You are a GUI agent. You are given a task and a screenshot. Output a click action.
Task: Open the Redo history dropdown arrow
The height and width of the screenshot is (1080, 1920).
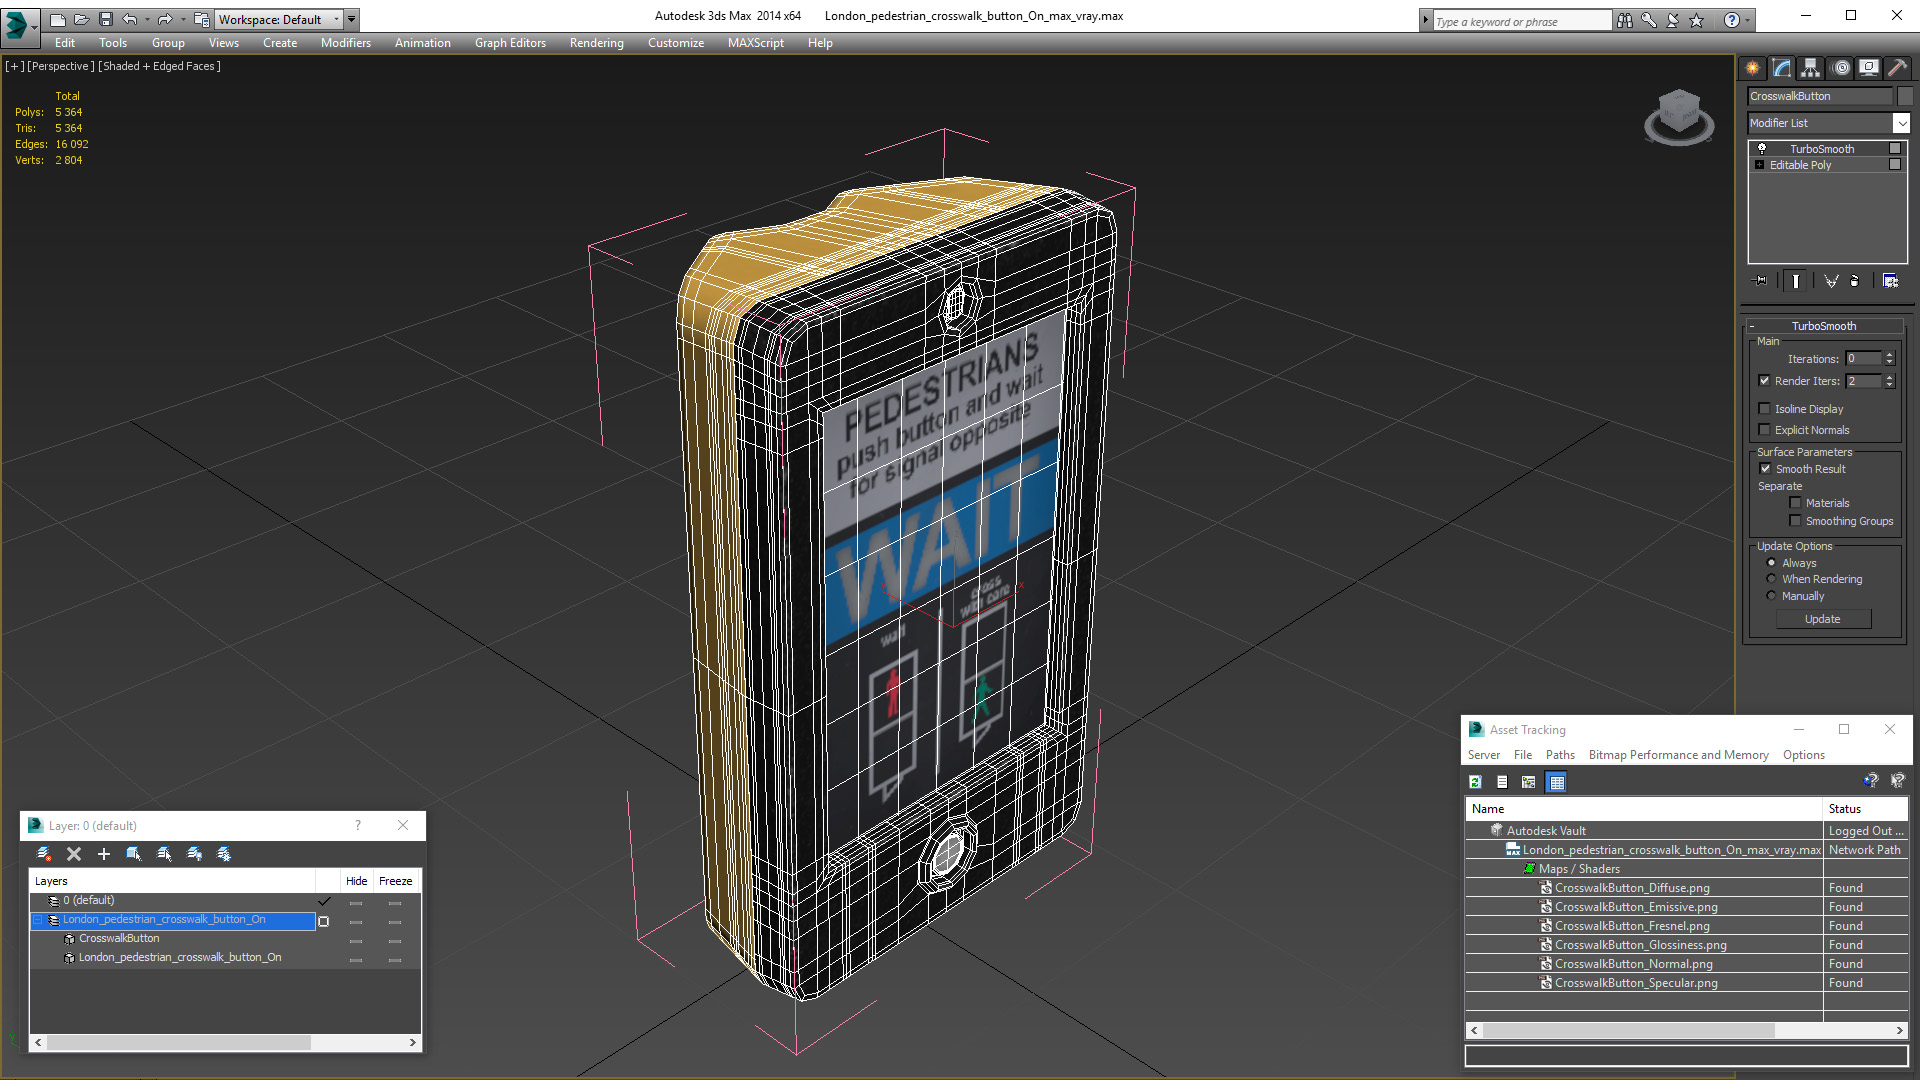pos(183,19)
